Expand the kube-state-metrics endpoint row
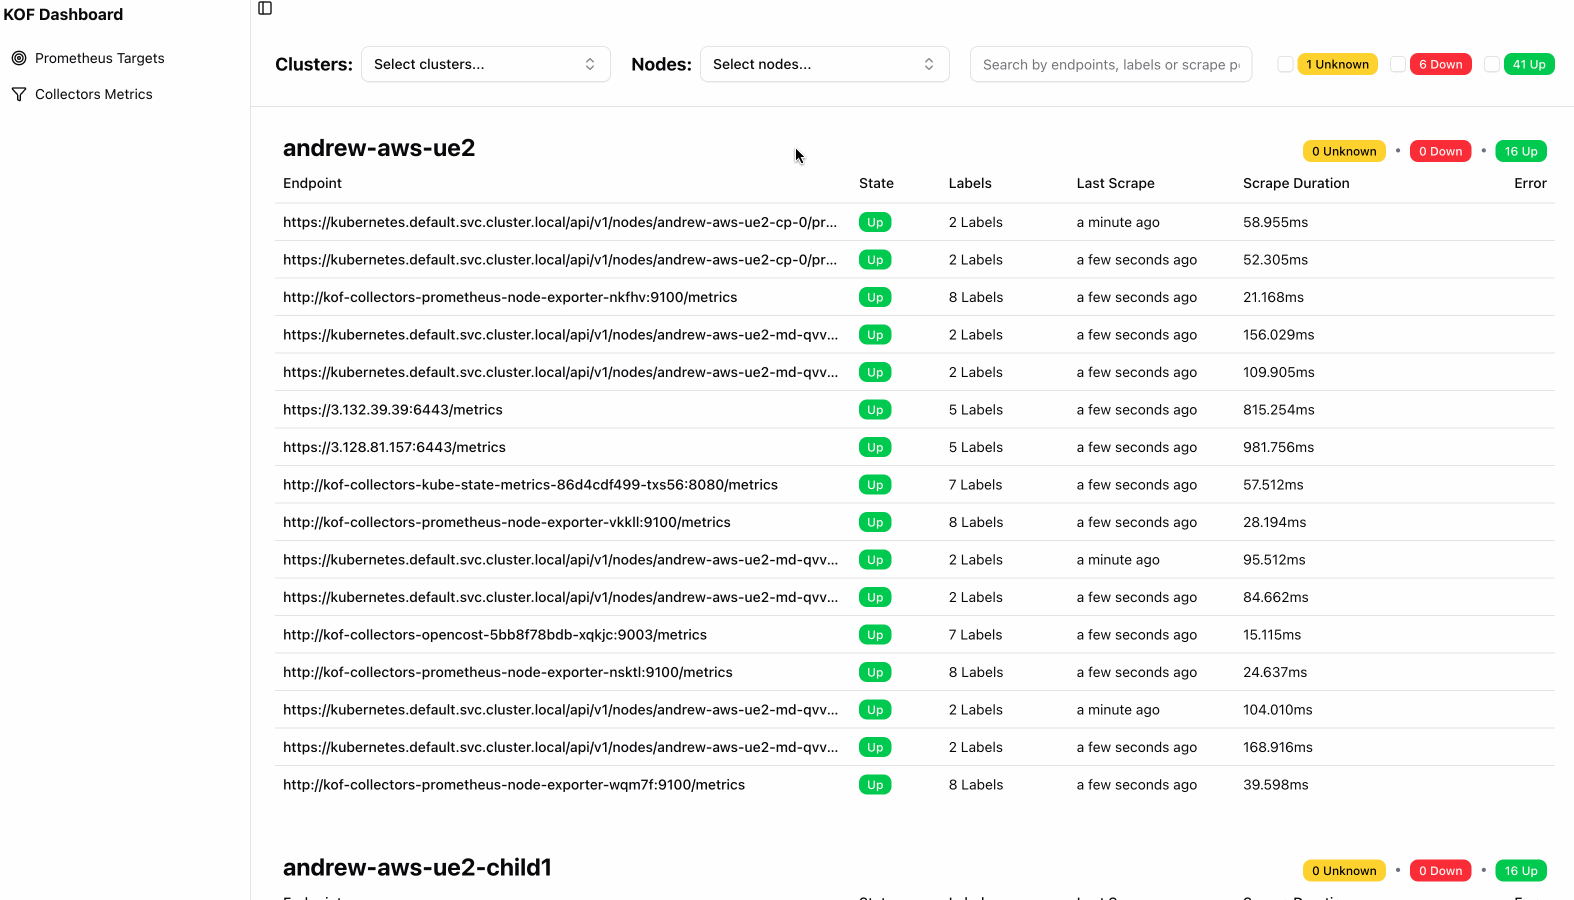The width and height of the screenshot is (1574, 900). [530, 485]
